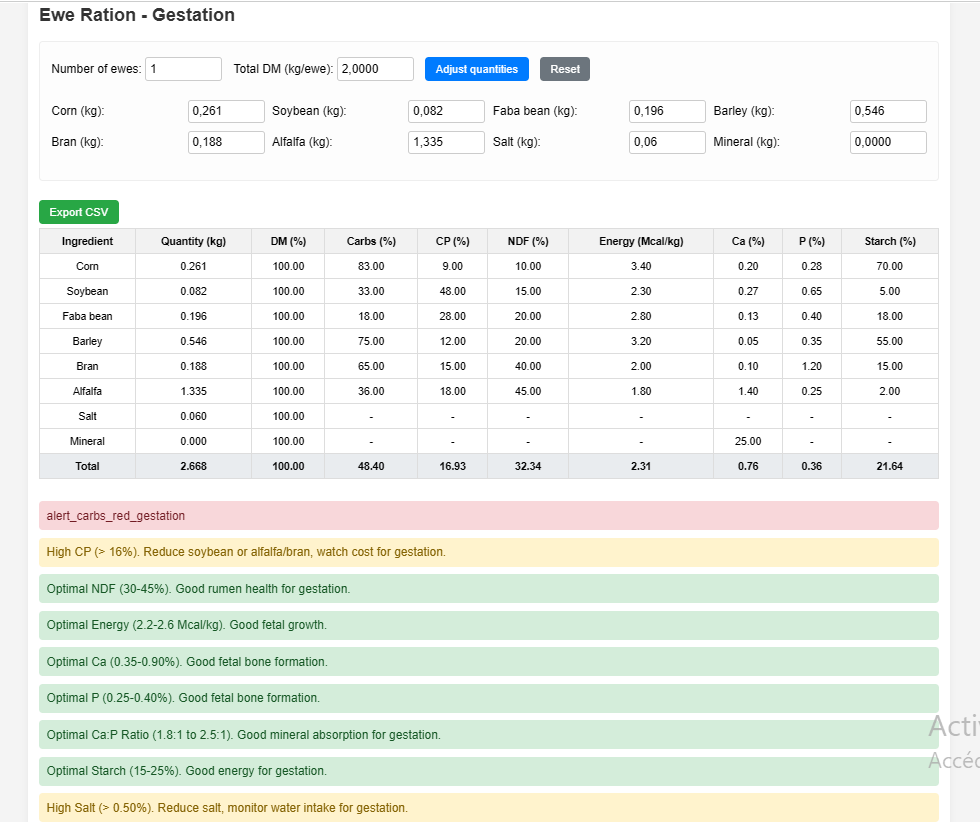
Task: Click the High CP warning message
Action: tap(488, 552)
